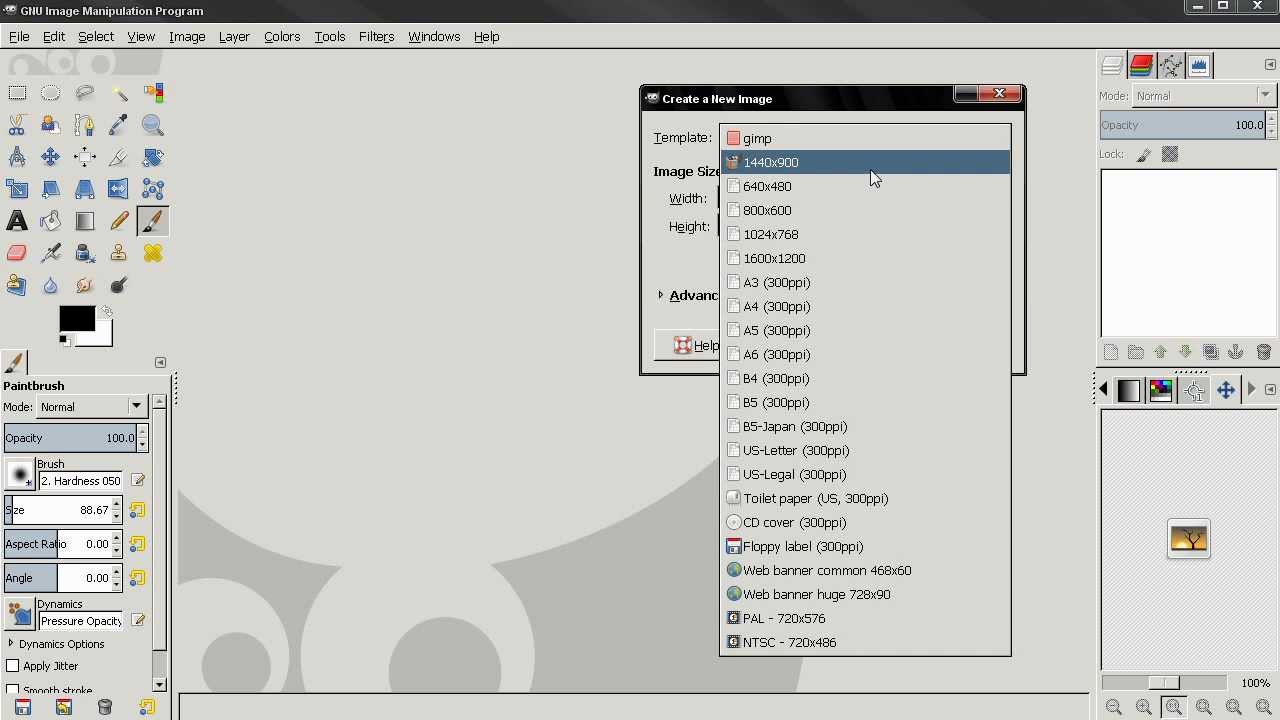Image resolution: width=1280 pixels, height=720 pixels.
Task: Select the Airbrush tool
Action: (51, 253)
